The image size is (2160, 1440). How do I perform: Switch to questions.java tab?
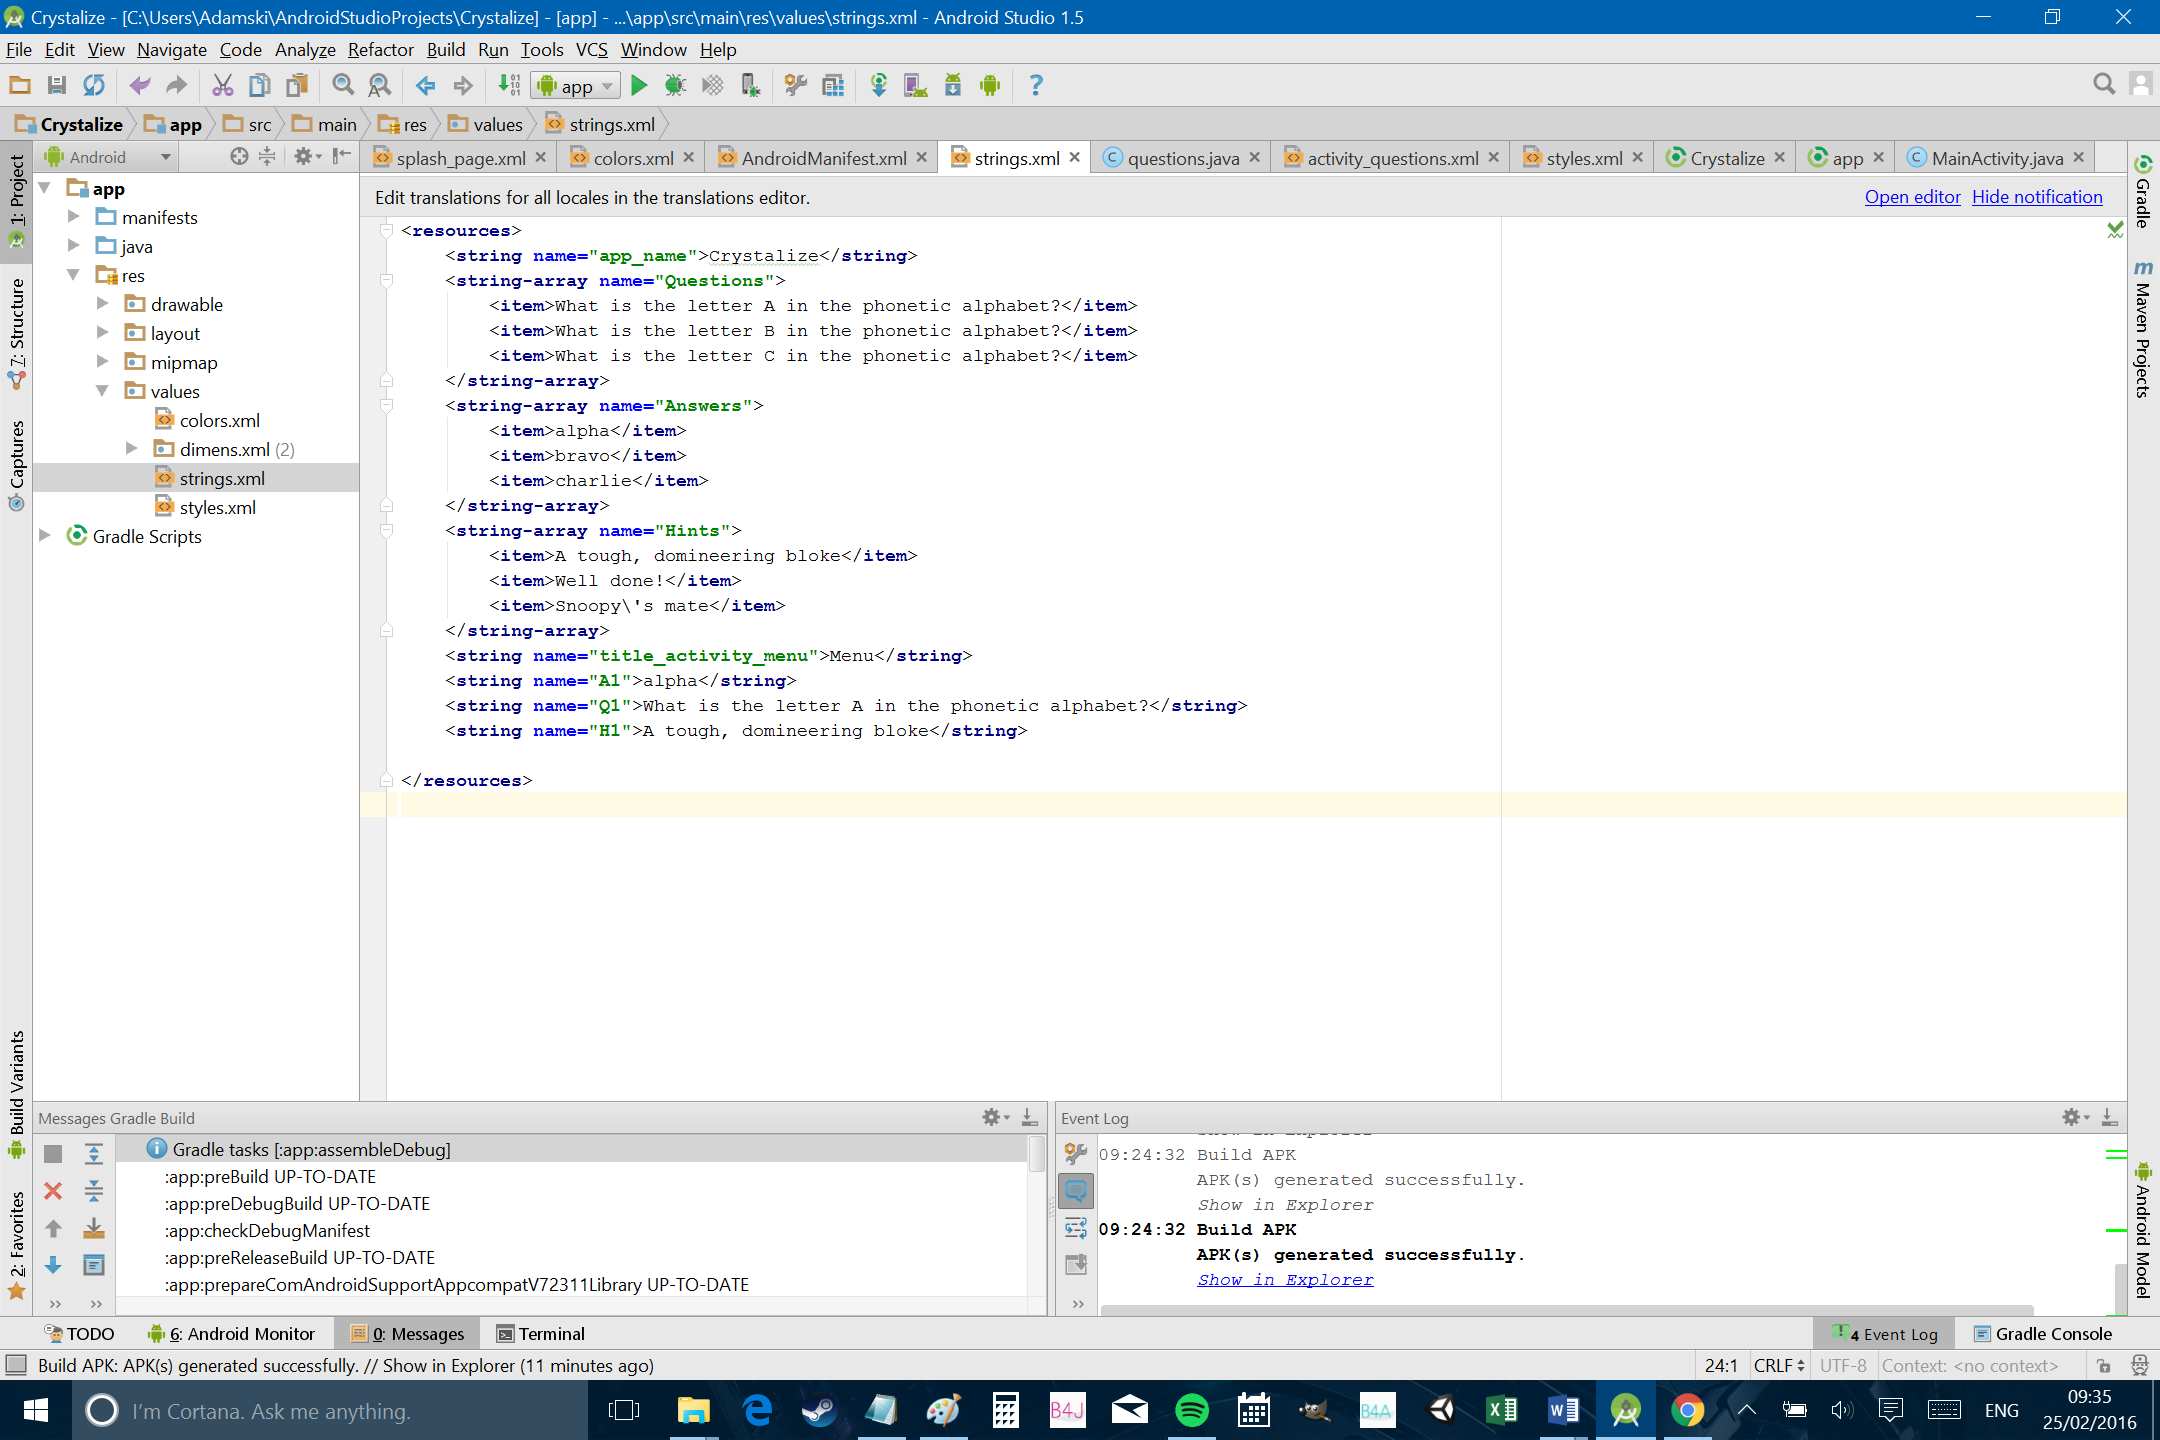[1183, 158]
